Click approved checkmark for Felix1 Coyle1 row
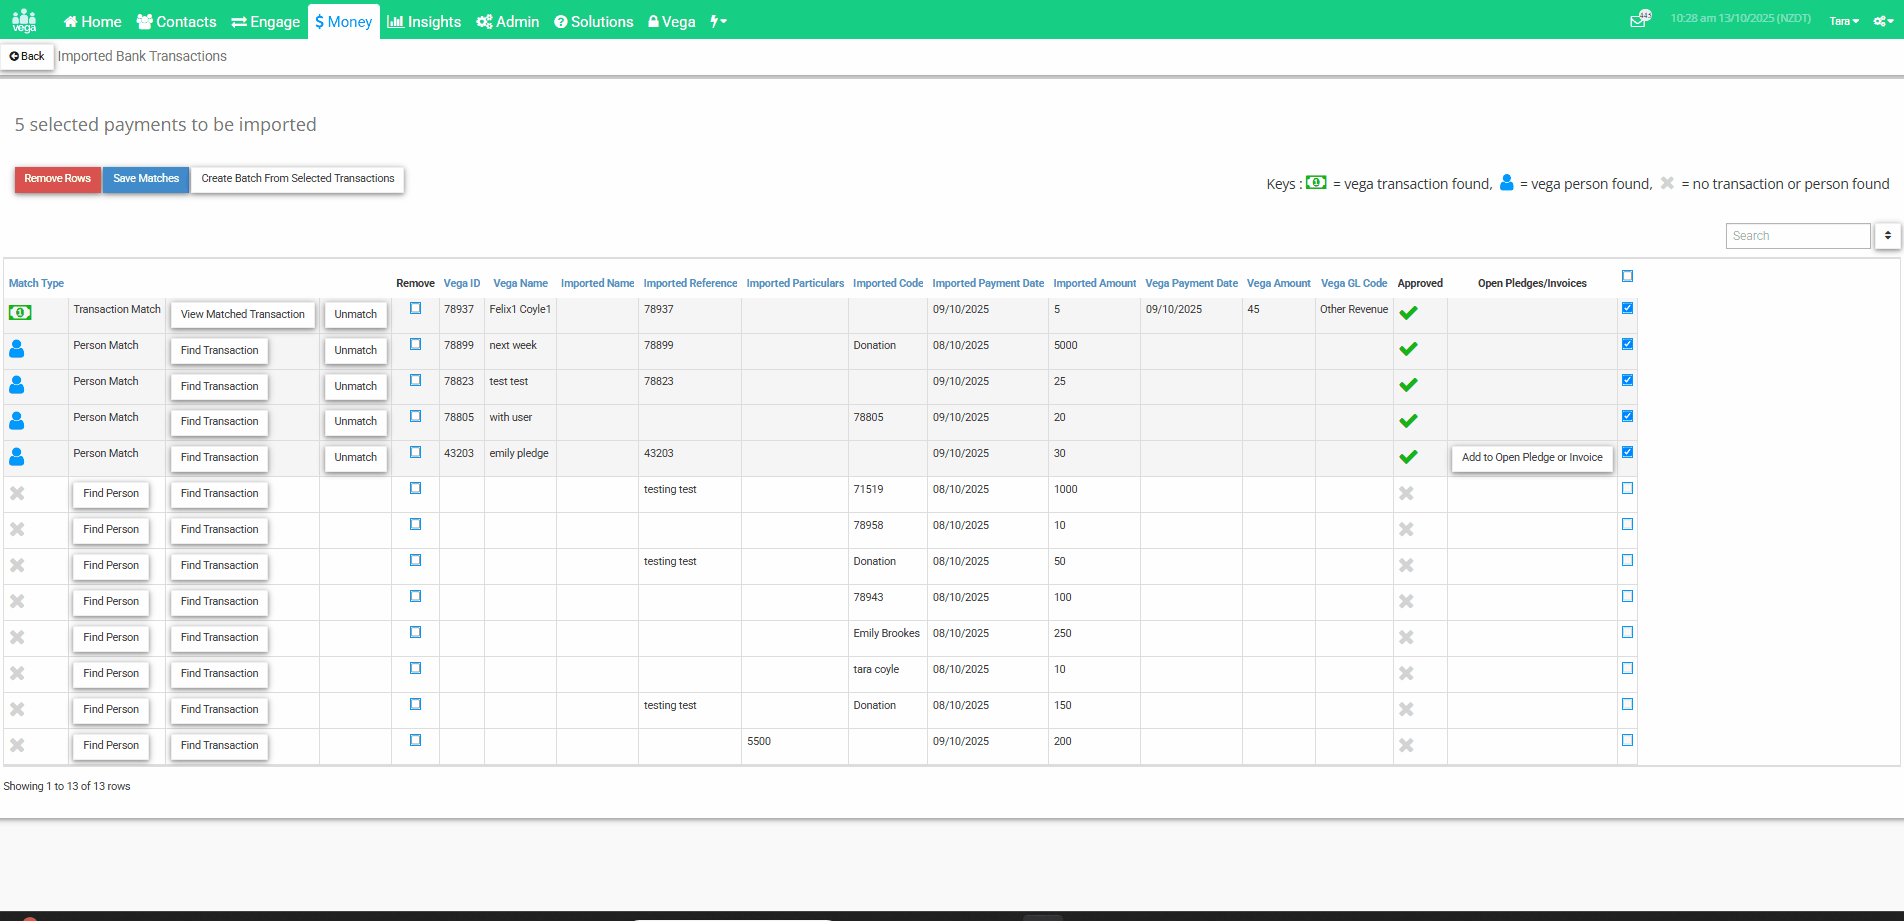This screenshot has height=921, width=1904. 1408,313
